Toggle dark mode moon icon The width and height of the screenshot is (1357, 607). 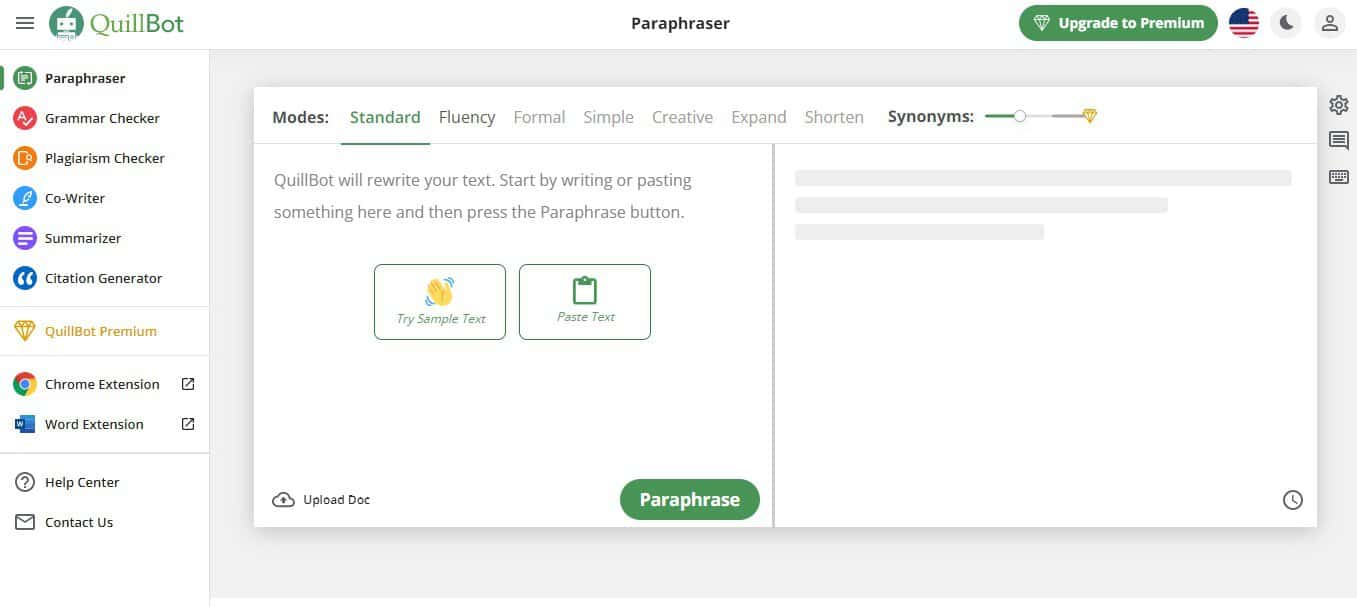(1286, 23)
